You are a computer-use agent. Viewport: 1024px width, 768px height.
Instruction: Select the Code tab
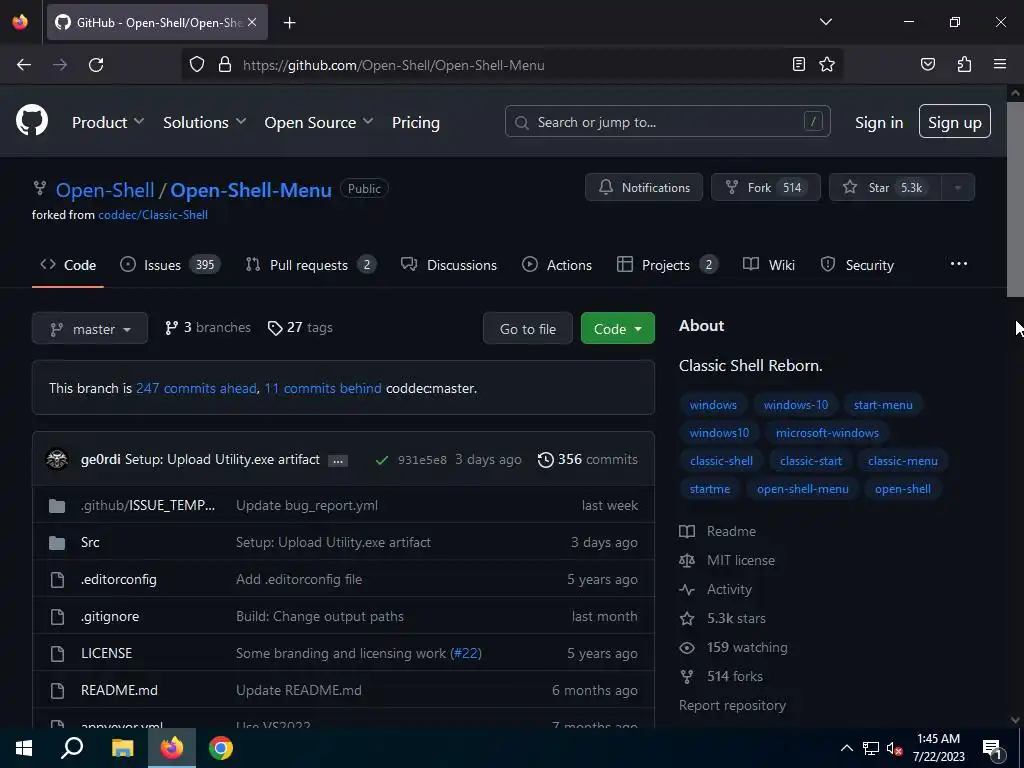(x=68, y=265)
